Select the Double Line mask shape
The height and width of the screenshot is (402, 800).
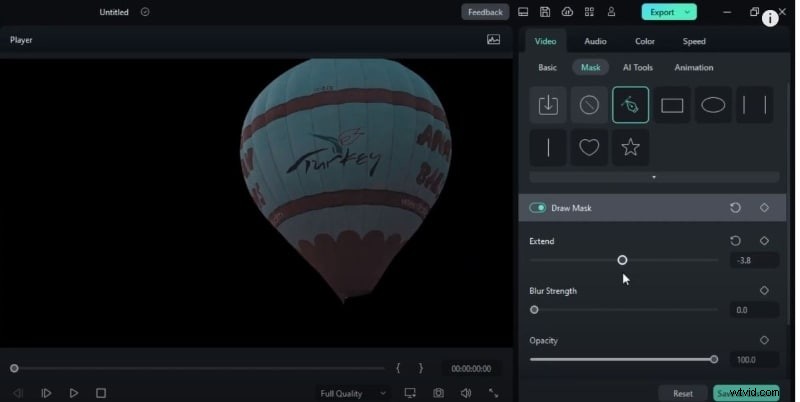click(755, 105)
